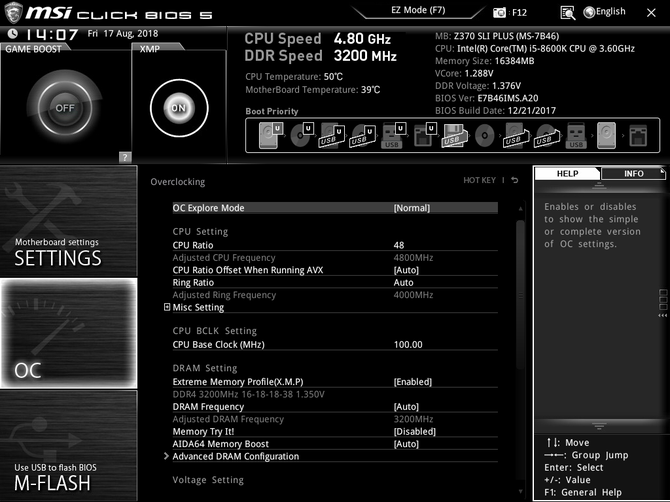Click the BIOS Ver E7B46IMS.A20 text
The height and width of the screenshot is (502, 670).
click(x=487, y=98)
